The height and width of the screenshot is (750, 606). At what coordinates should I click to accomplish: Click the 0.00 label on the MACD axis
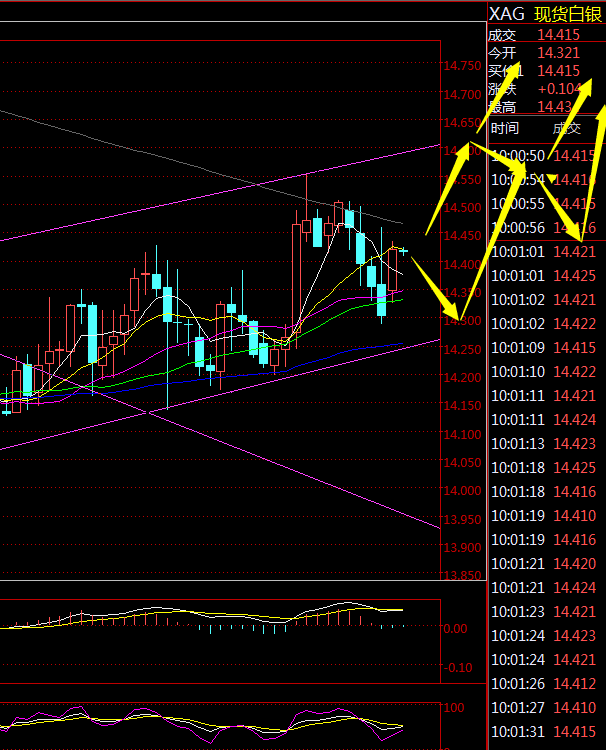(455, 629)
